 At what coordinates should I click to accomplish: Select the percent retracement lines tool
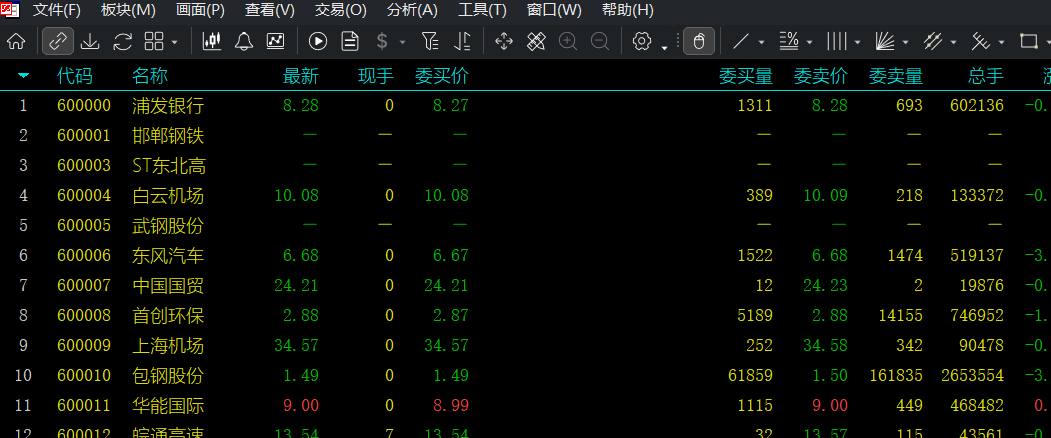[789, 42]
